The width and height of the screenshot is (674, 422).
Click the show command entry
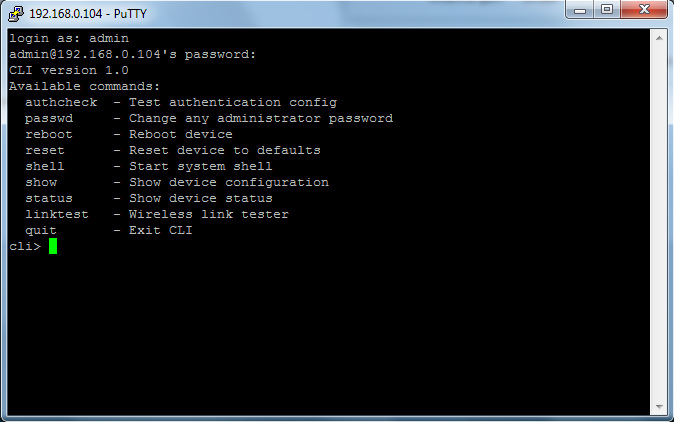coord(177,183)
